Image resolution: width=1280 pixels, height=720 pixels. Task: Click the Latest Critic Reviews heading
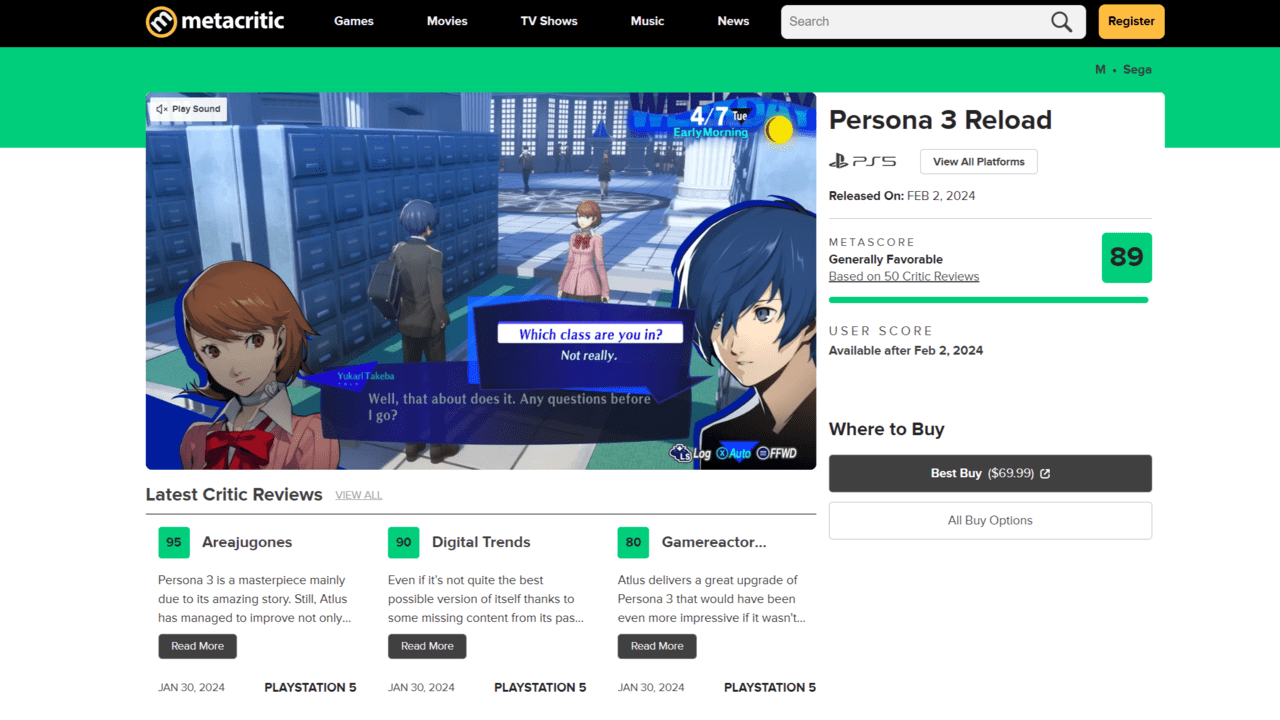click(x=234, y=495)
